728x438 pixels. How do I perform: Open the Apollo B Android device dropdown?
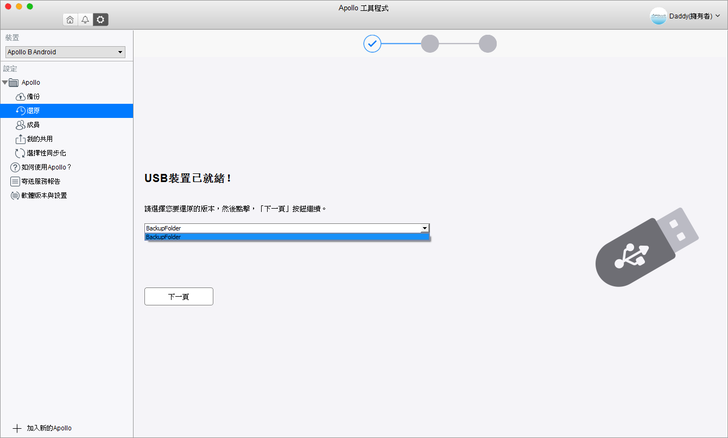pos(65,52)
